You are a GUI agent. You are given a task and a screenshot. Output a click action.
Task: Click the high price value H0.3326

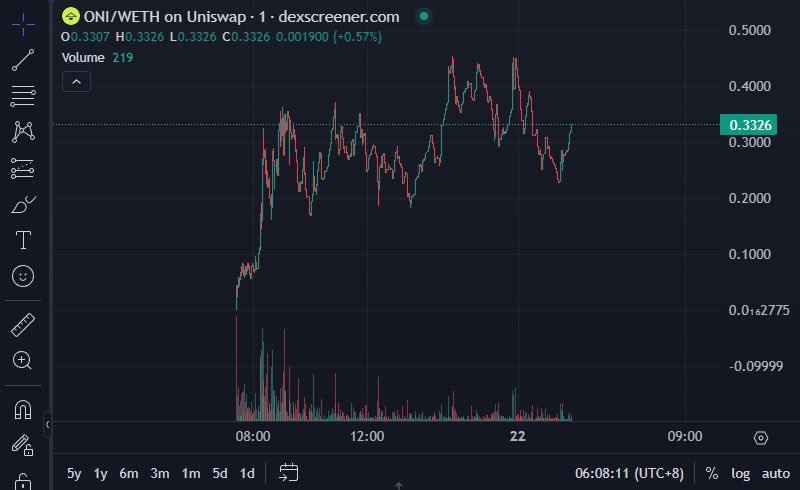140,37
